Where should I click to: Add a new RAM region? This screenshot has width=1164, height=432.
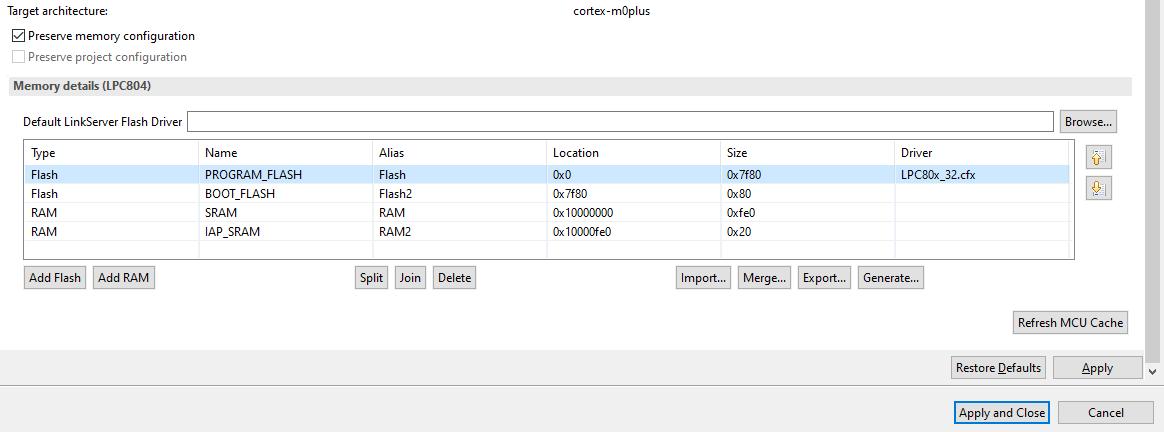pyautogui.click(x=124, y=278)
